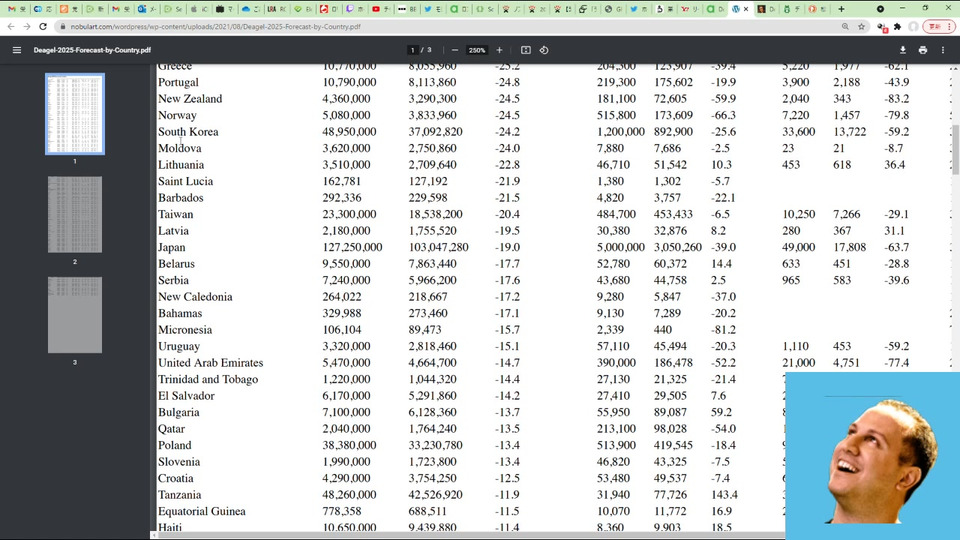Zoom in the PDF with the plus icon
Viewport: 960px width, 540px height.
click(500, 50)
